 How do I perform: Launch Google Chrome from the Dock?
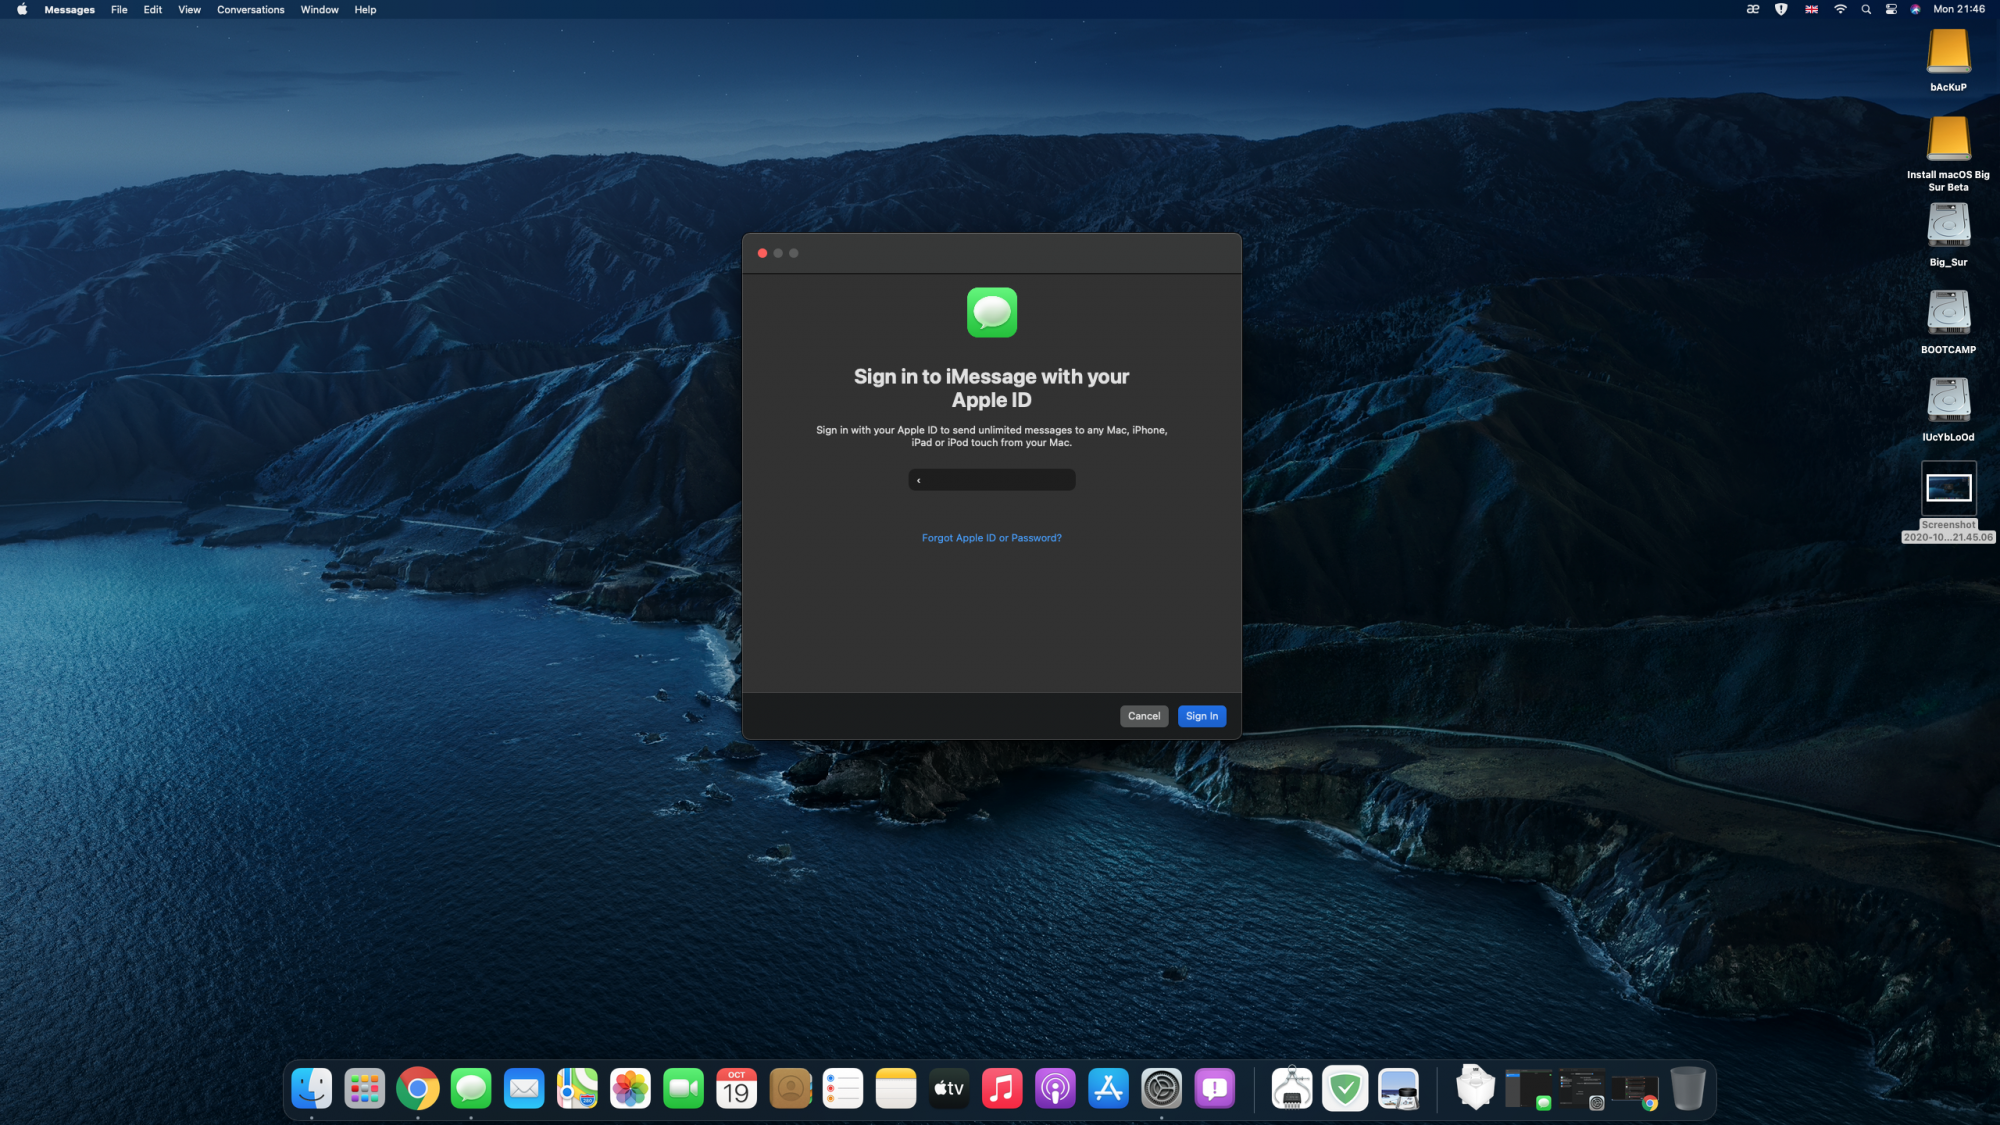click(x=417, y=1088)
